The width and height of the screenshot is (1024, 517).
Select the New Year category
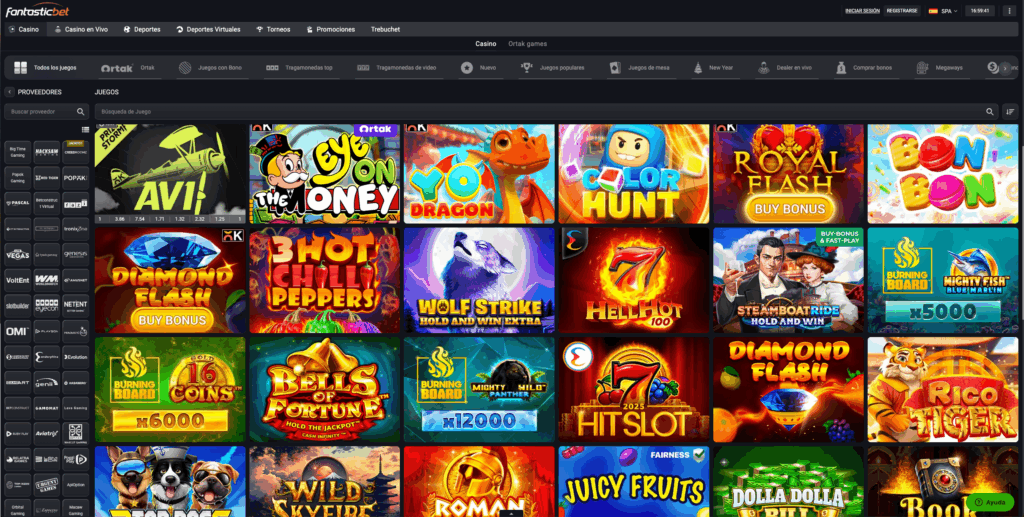tap(714, 68)
